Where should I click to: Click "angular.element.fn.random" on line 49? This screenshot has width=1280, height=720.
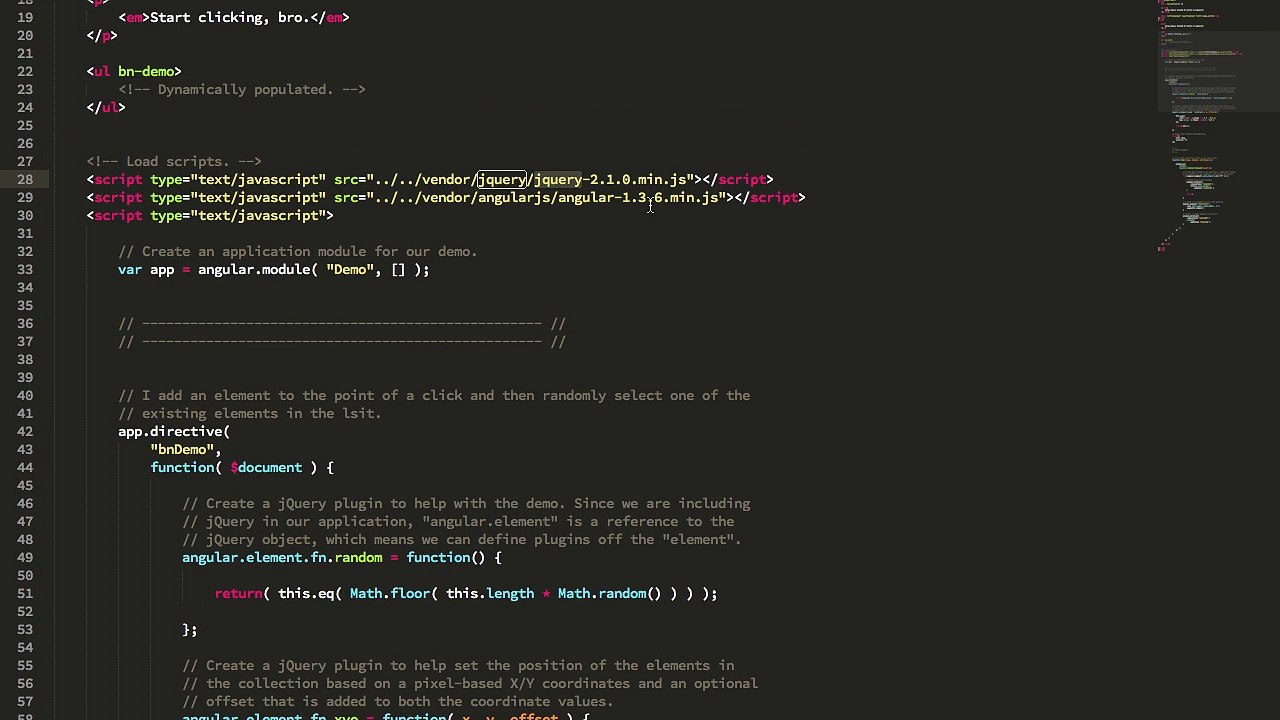click(282, 558)
